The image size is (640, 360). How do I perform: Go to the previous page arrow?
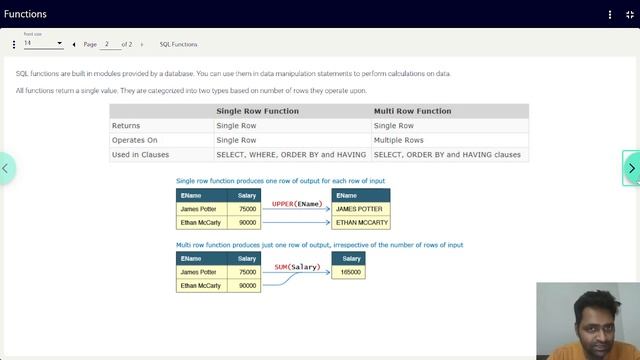click(74, 44)
